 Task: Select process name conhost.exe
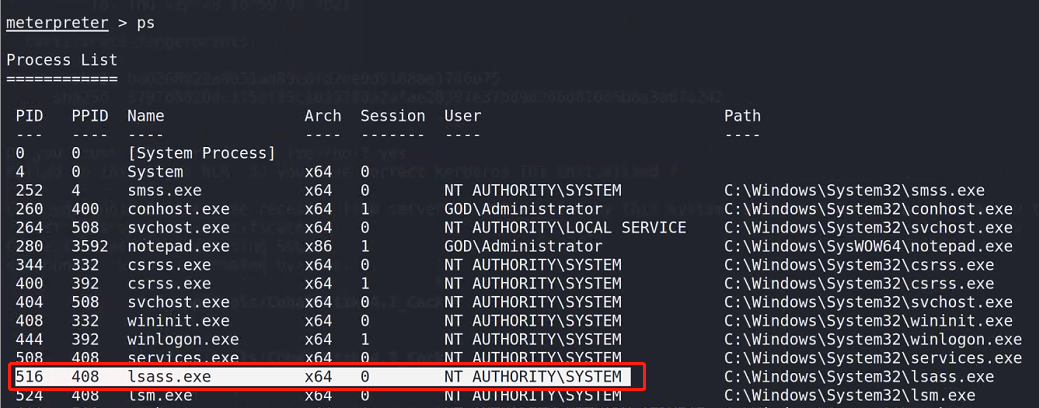point(178,209)
